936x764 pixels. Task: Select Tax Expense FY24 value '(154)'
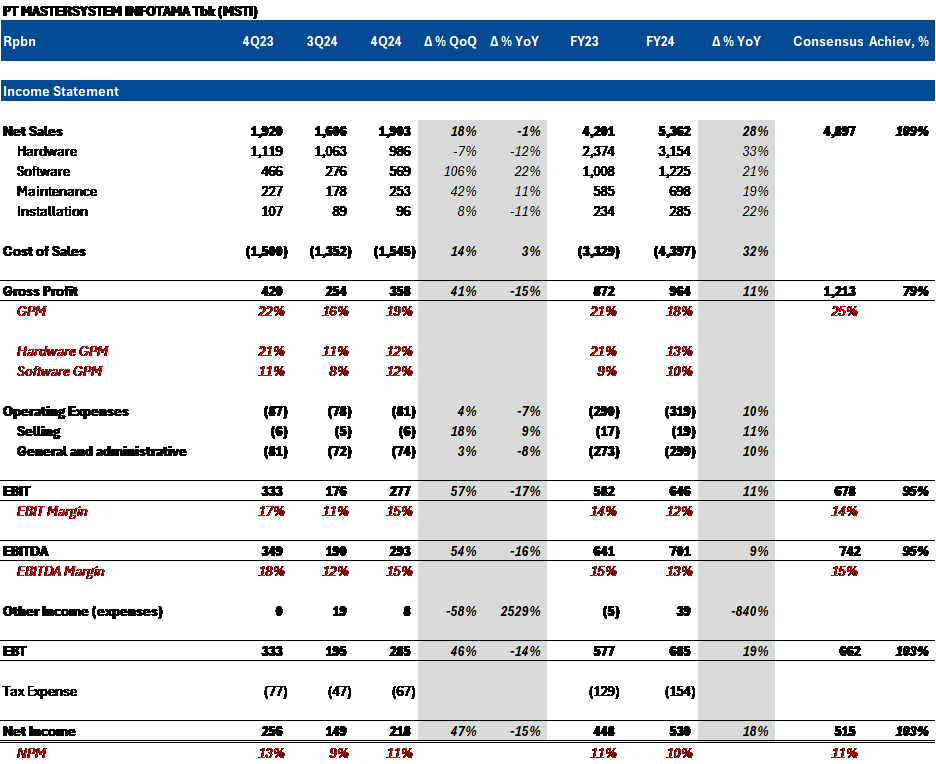[x=680, y=691]
